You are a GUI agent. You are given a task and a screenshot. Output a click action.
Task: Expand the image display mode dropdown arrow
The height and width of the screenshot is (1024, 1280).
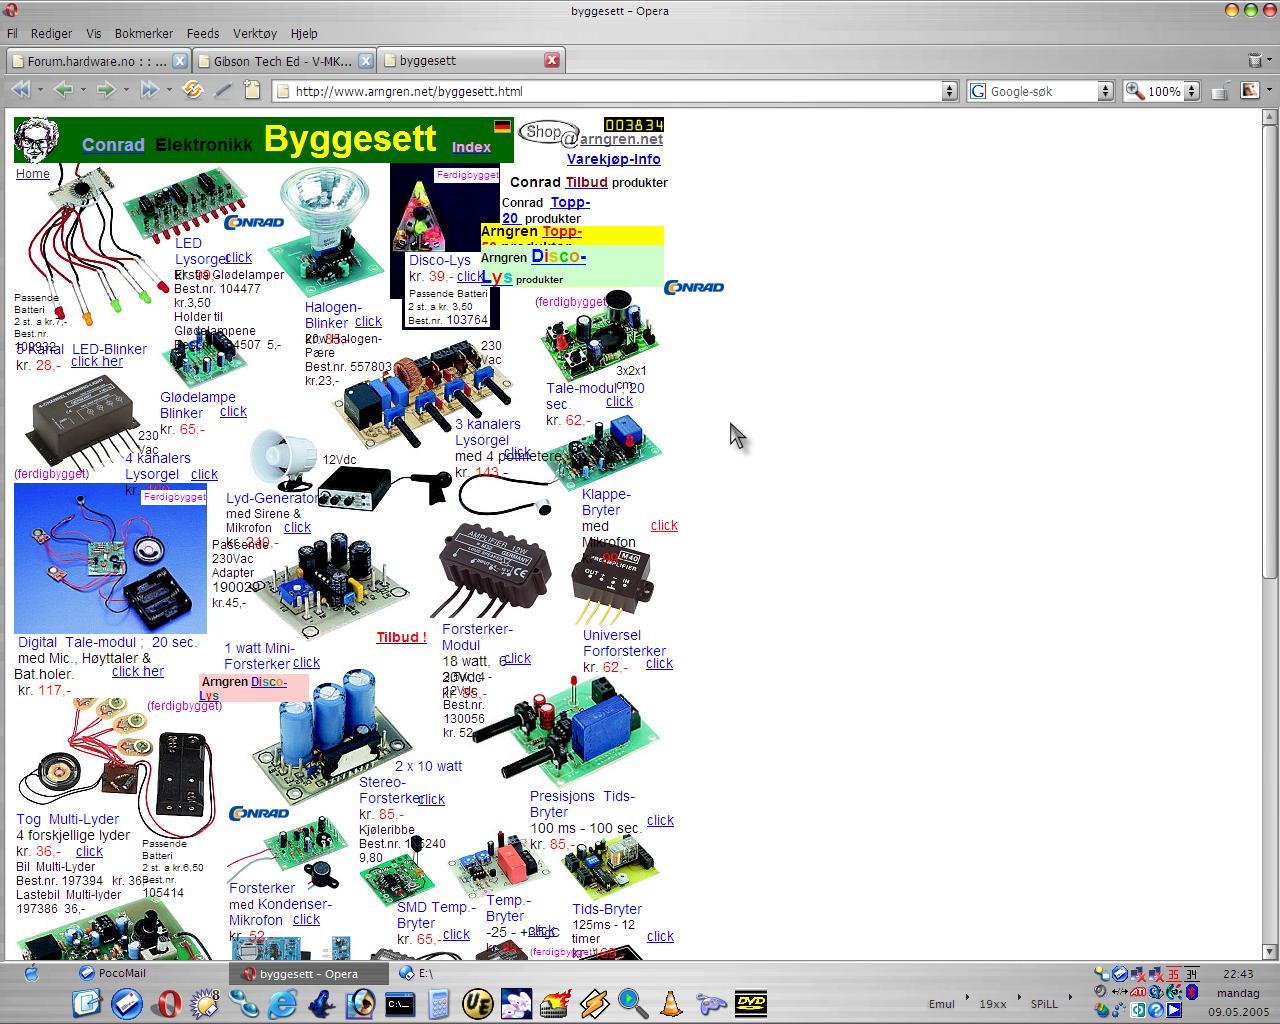click(x=1267, y=90)
